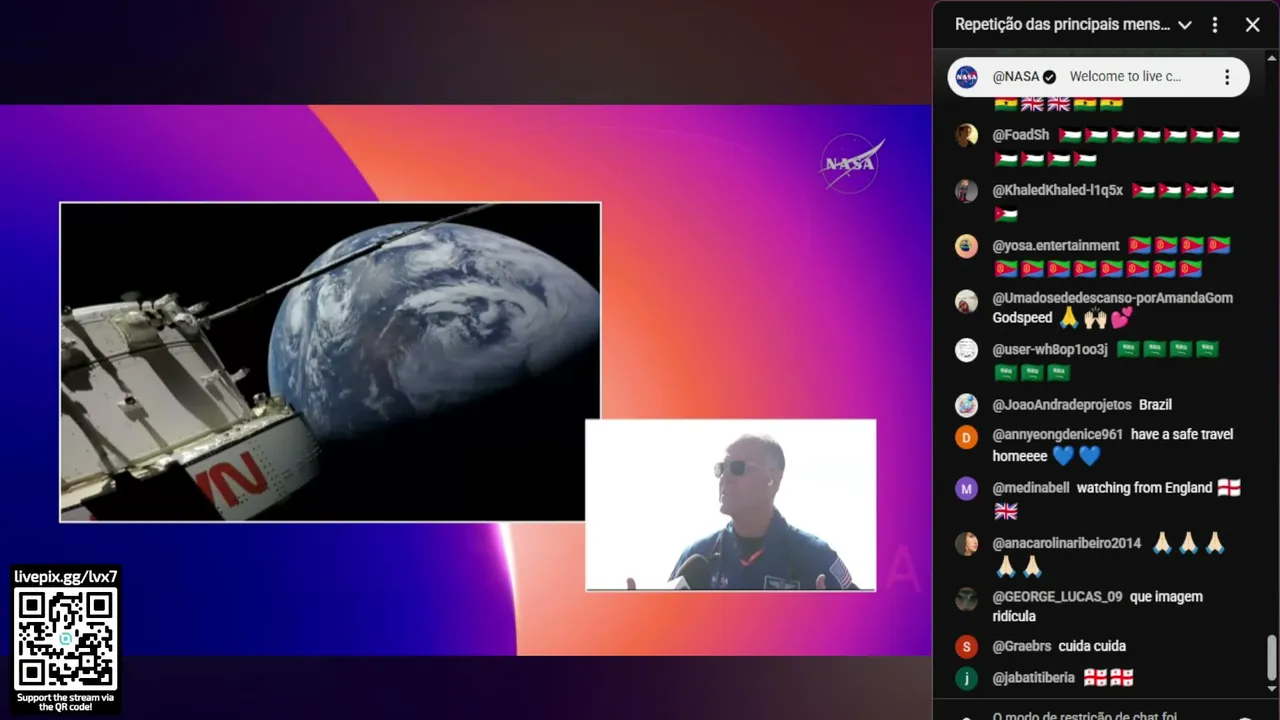Open the @Umadosededescanso-porAmandaGom username

point(1113,298)
